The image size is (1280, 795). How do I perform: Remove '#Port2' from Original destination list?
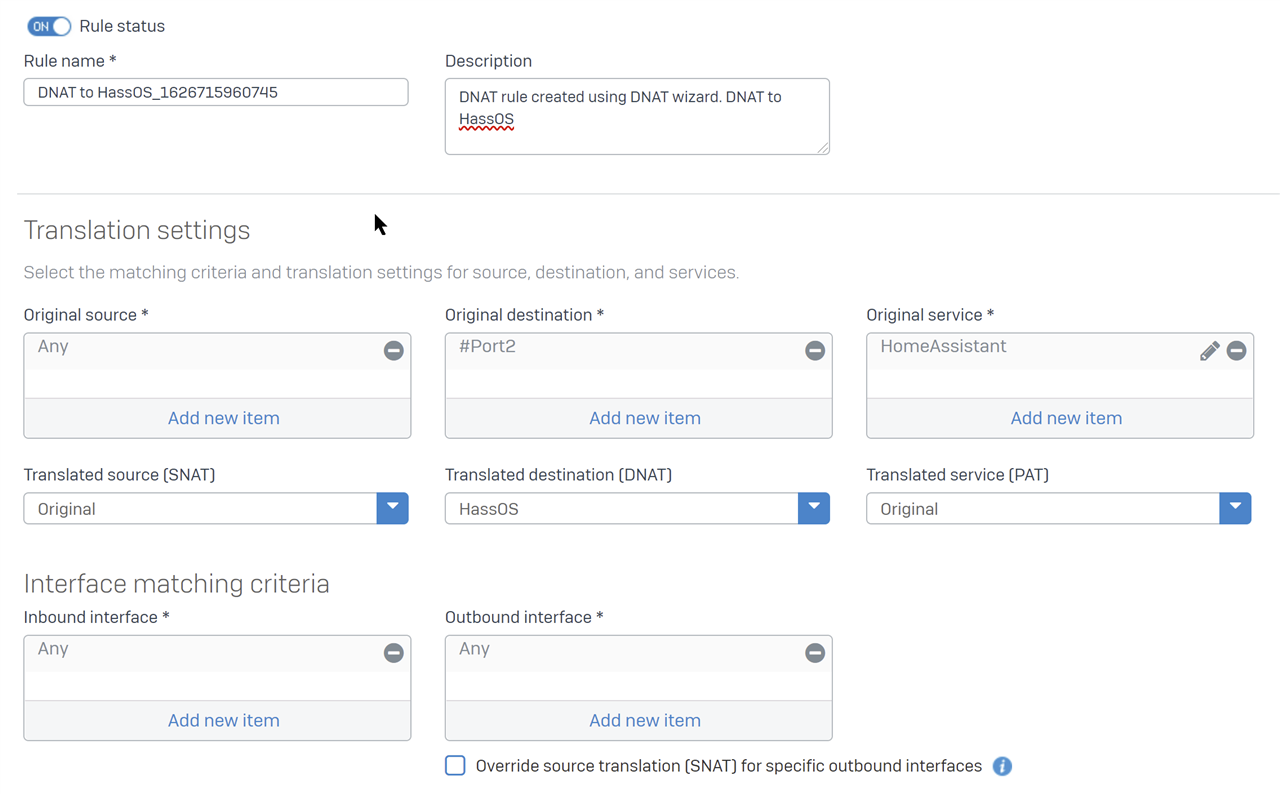point(815,350)
